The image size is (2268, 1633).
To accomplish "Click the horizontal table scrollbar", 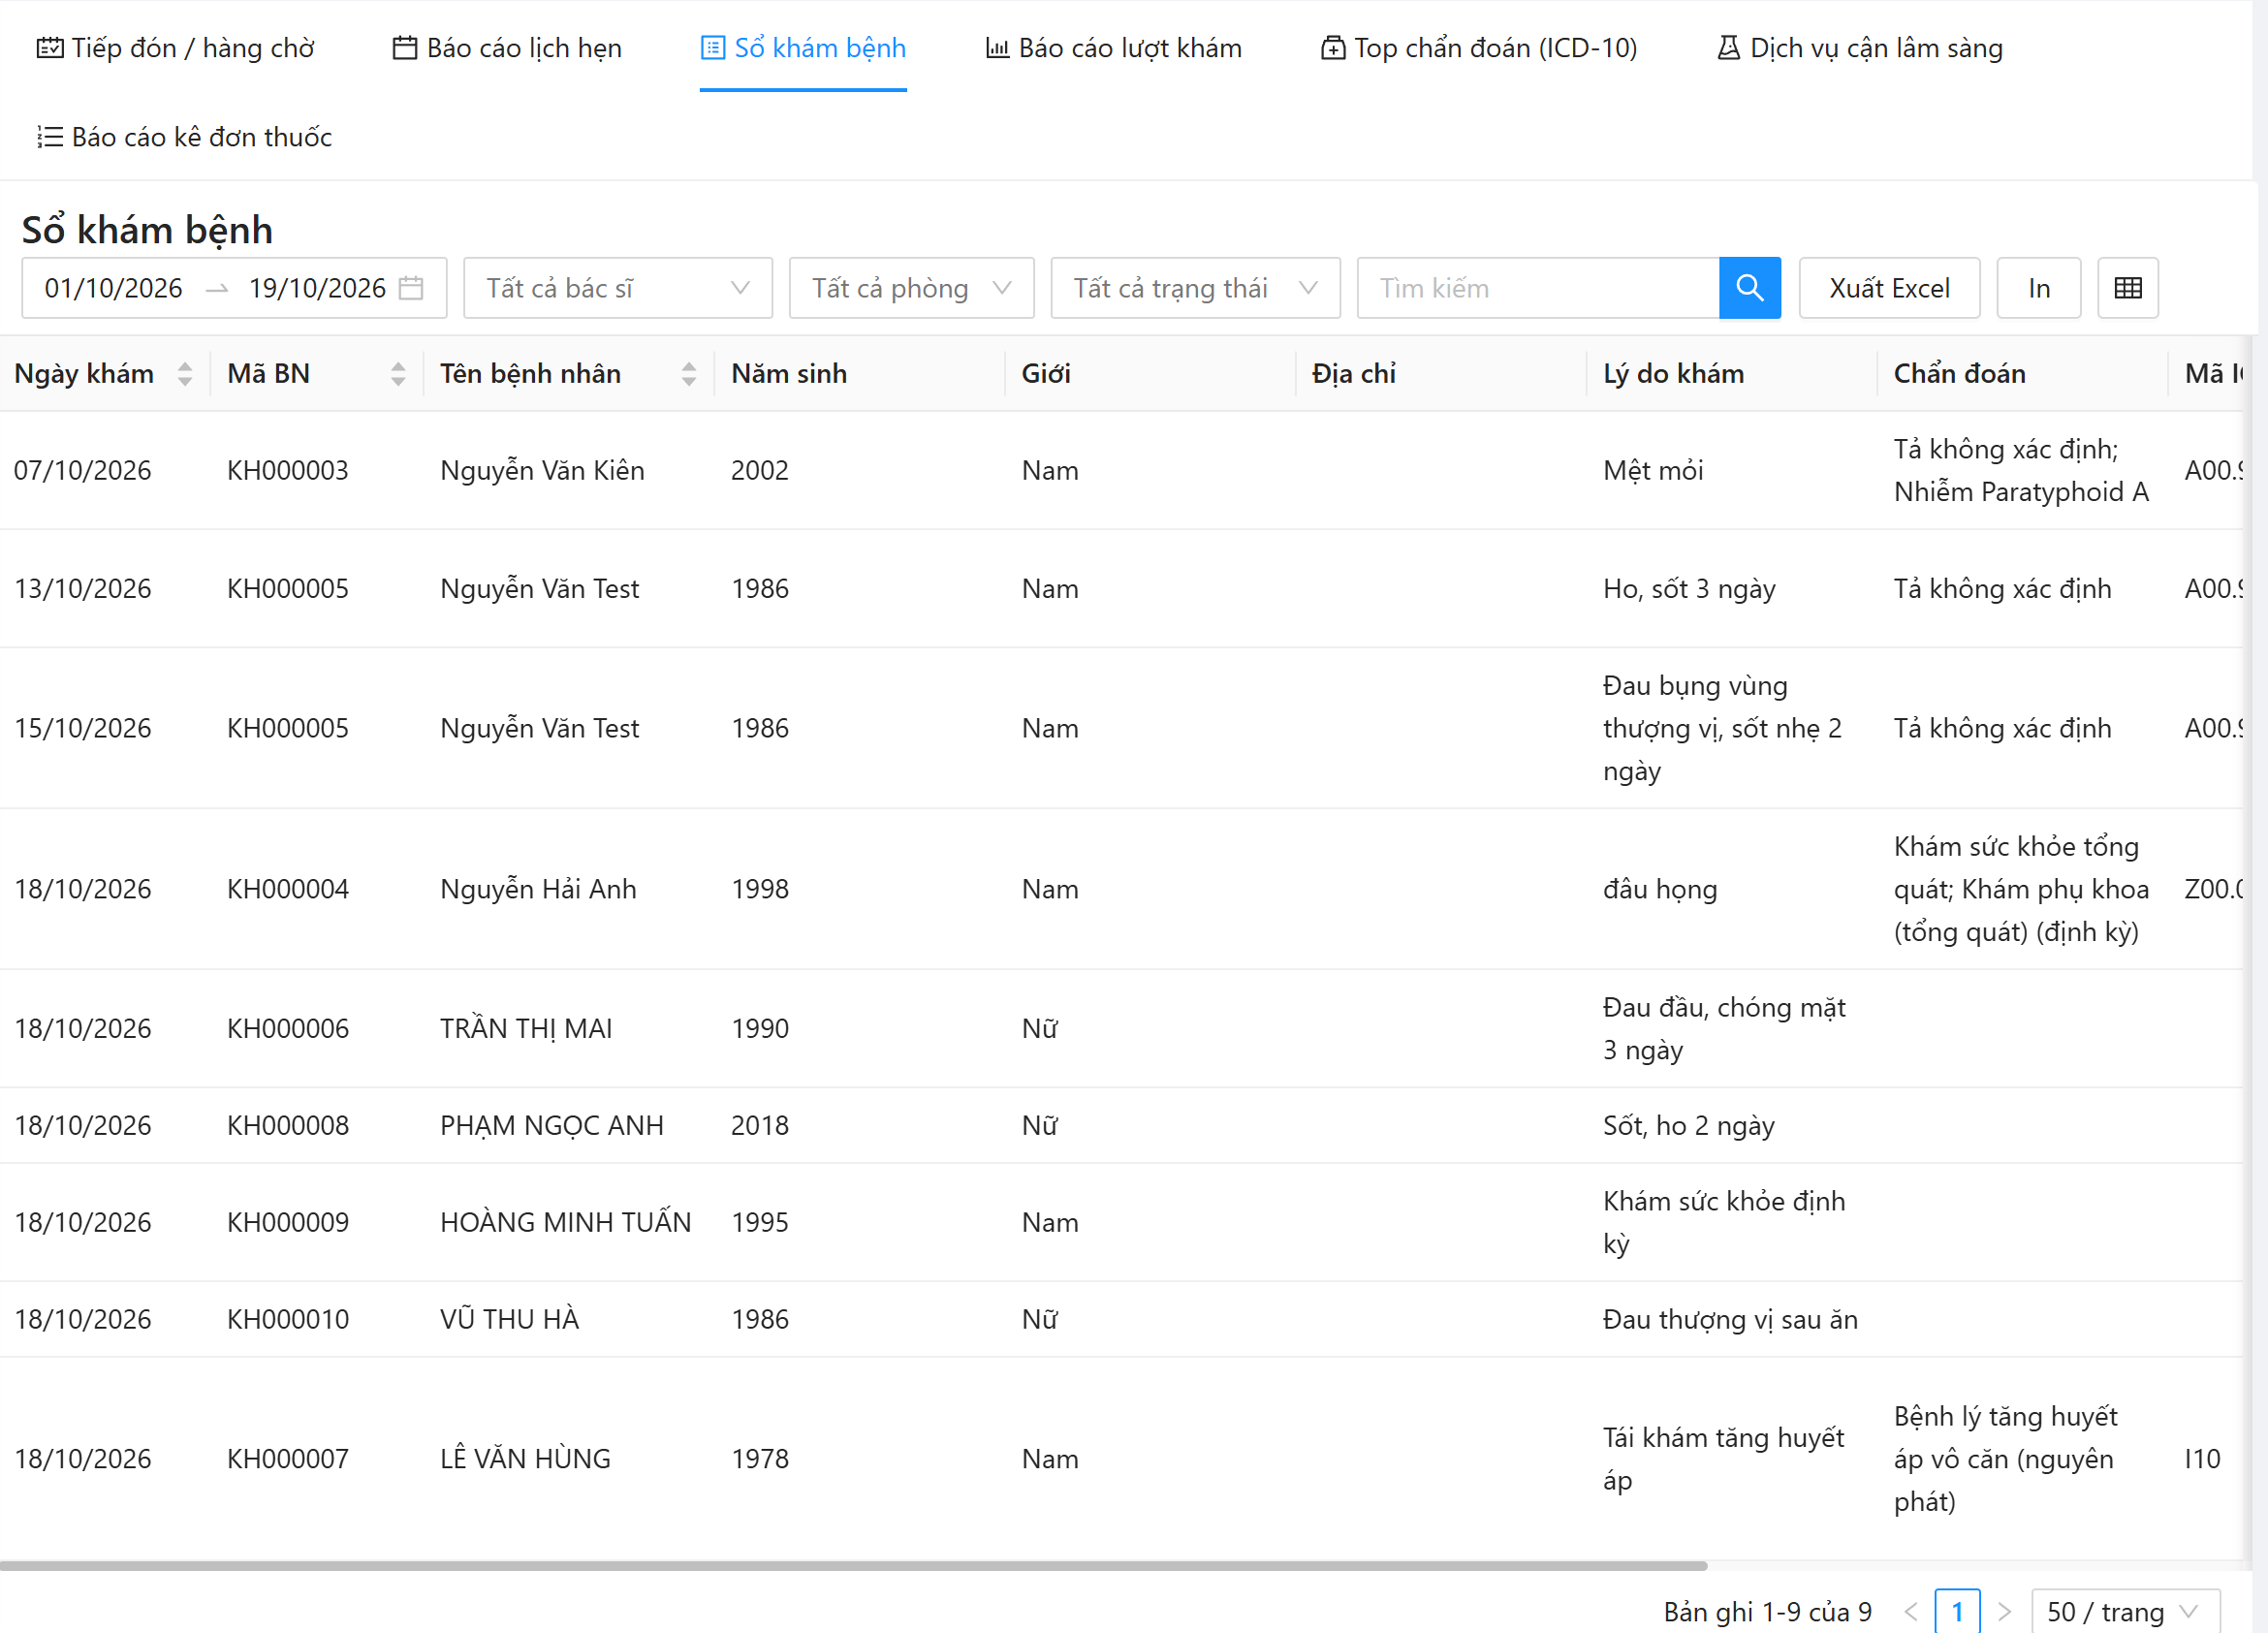I will tap(853, 1565).
